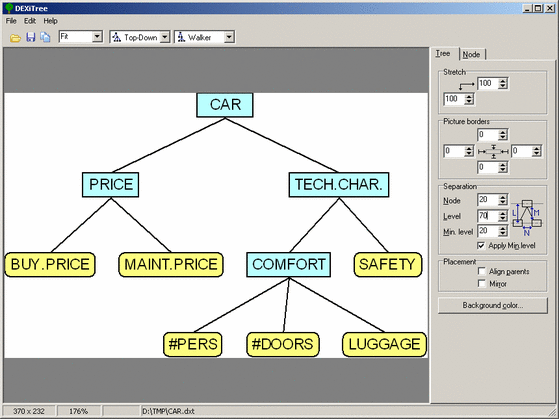Expand the Top-Down orientation dropdown
Screen dimensions: 559x419
click(x=164, y=37)
